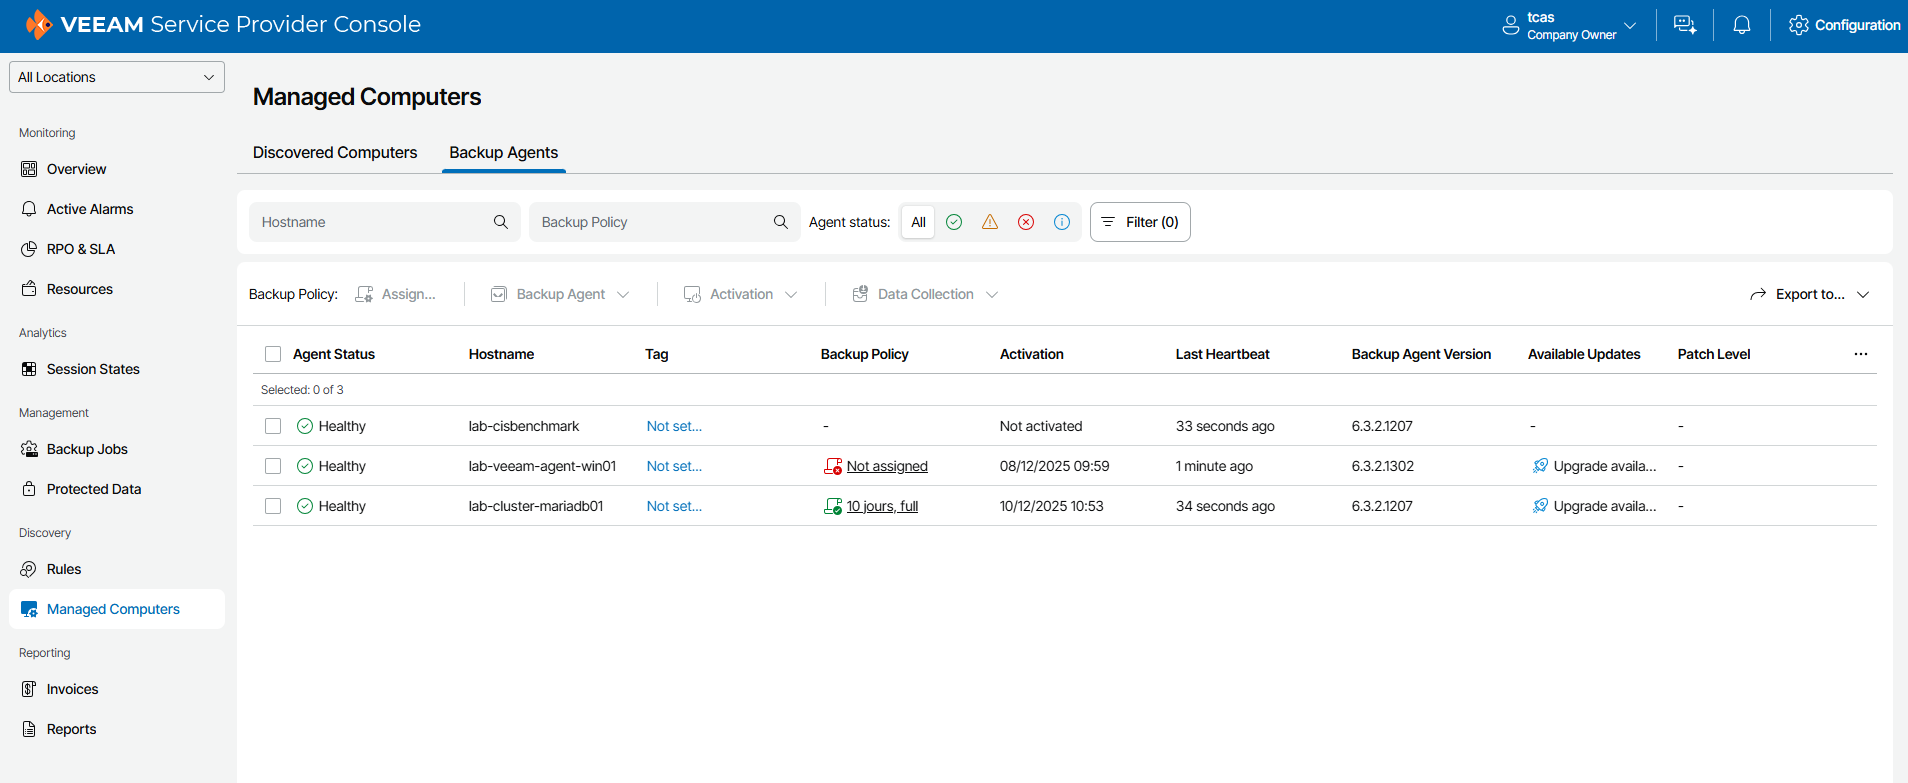1908x783 pixels.
Task: Expand the Export to dropdown
Action: click(1809, 294)
